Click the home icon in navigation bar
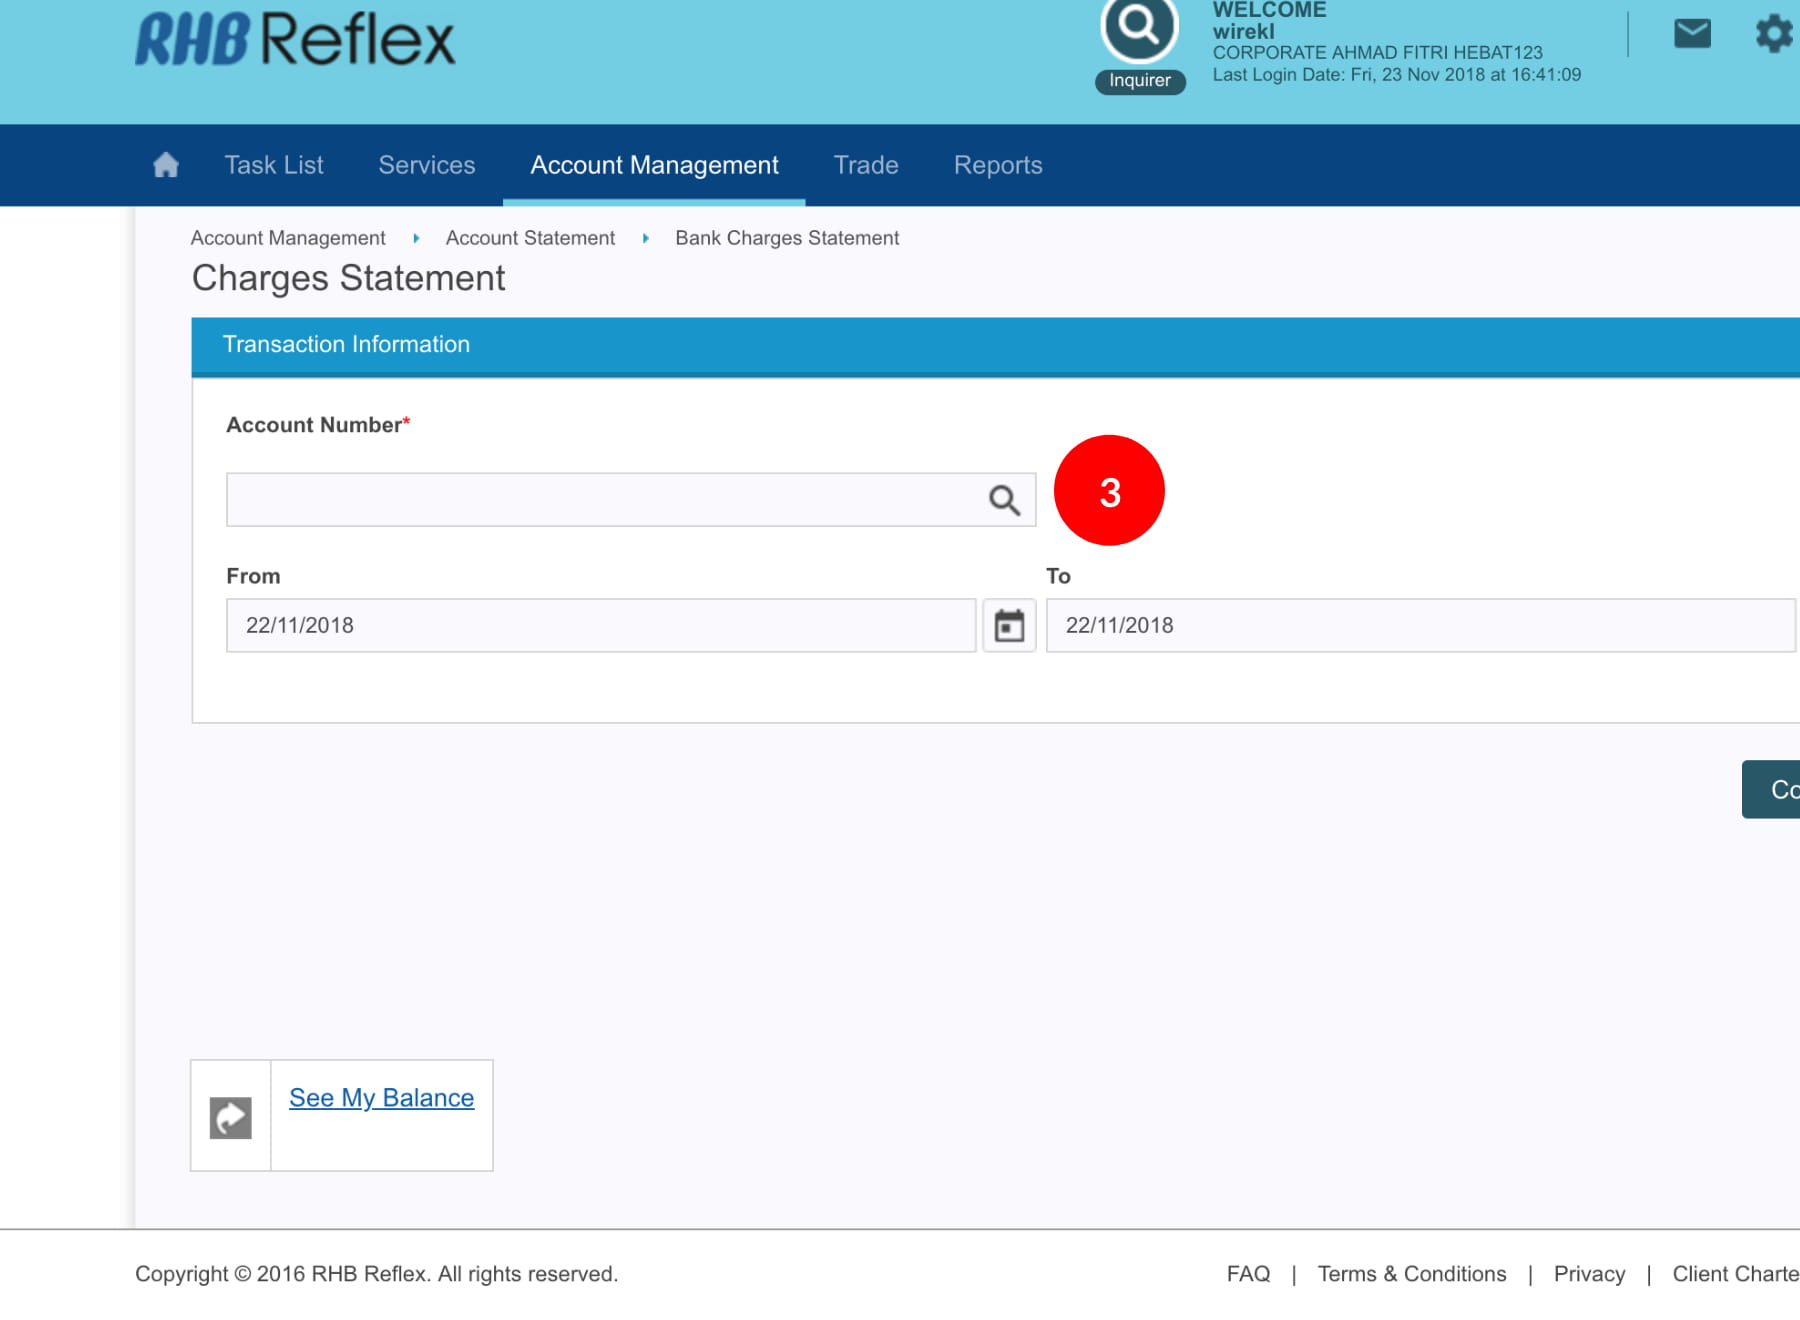The image size is (1800, 1320). point(166,165)
